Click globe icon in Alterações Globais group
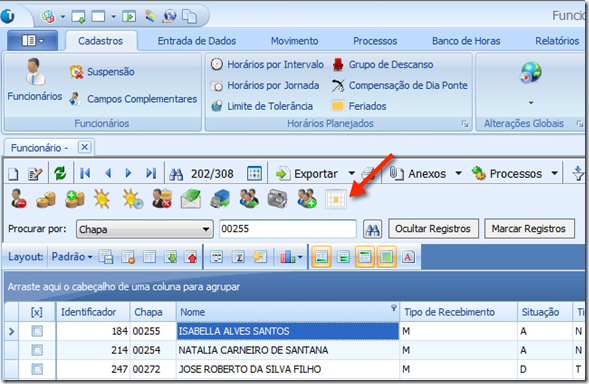 (x=531, y=72)
